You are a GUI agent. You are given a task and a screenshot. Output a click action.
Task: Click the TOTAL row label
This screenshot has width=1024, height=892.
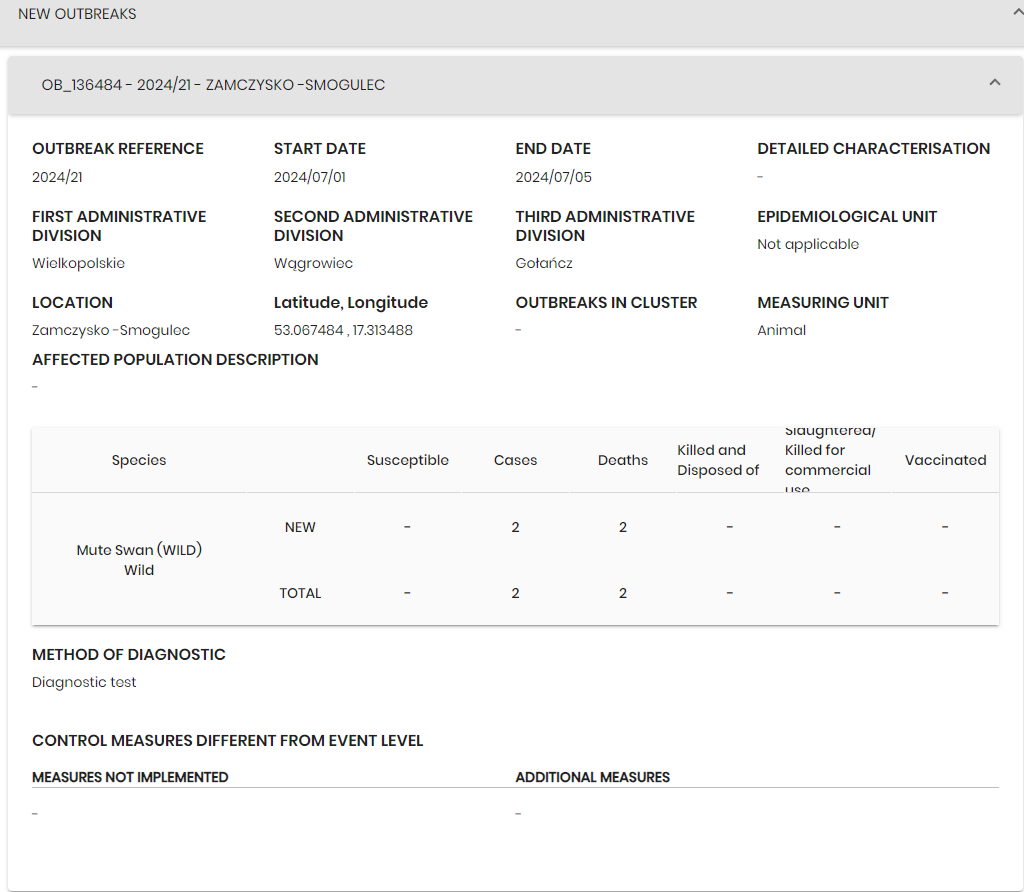[300, 593]
